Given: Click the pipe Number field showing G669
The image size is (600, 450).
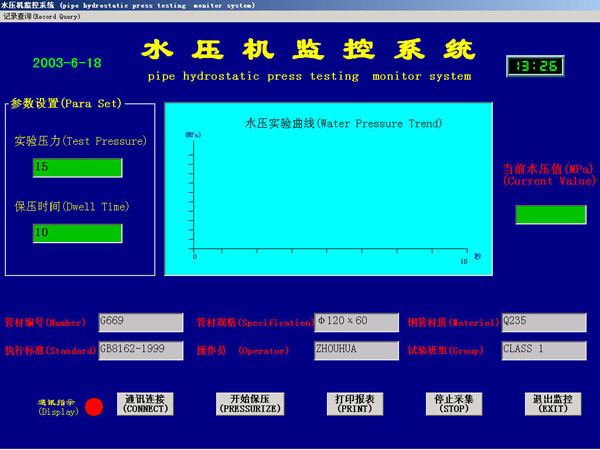Looking at the screenshot, I should pyautogui.click(x=140, y=322).
